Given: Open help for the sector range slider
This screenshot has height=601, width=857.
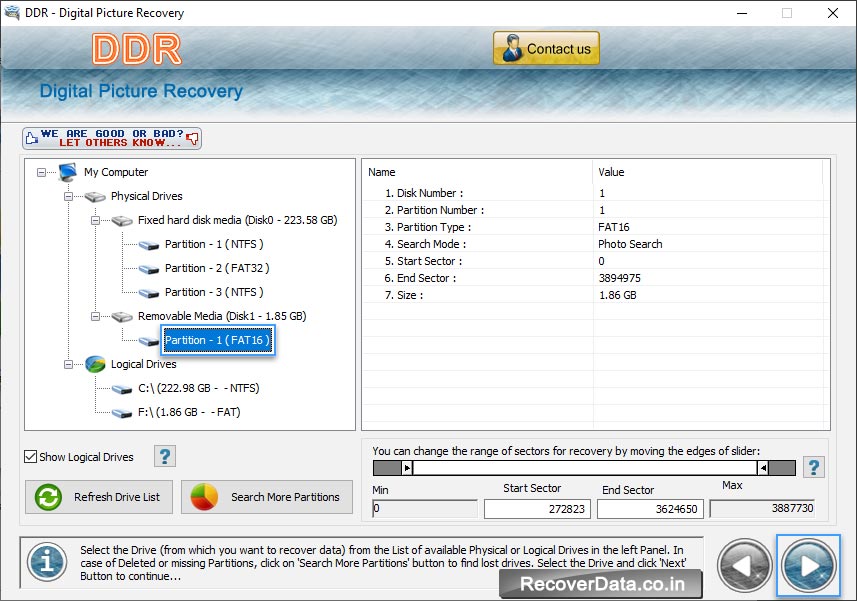Looking at the screenshot, I should tap(814, 467).
